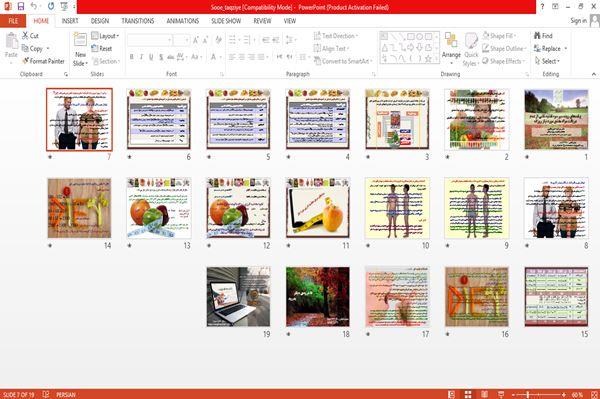Click the 60% zoom level

[x=577, y=394]
